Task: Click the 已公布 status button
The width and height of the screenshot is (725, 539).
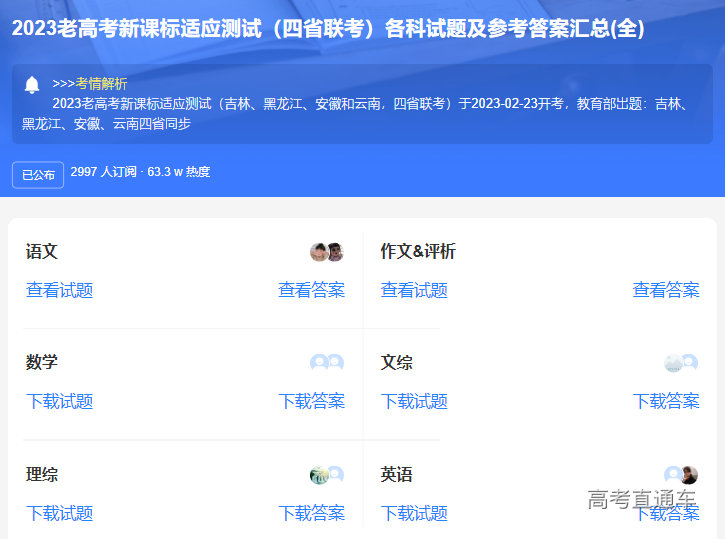Action: [38, 175]
